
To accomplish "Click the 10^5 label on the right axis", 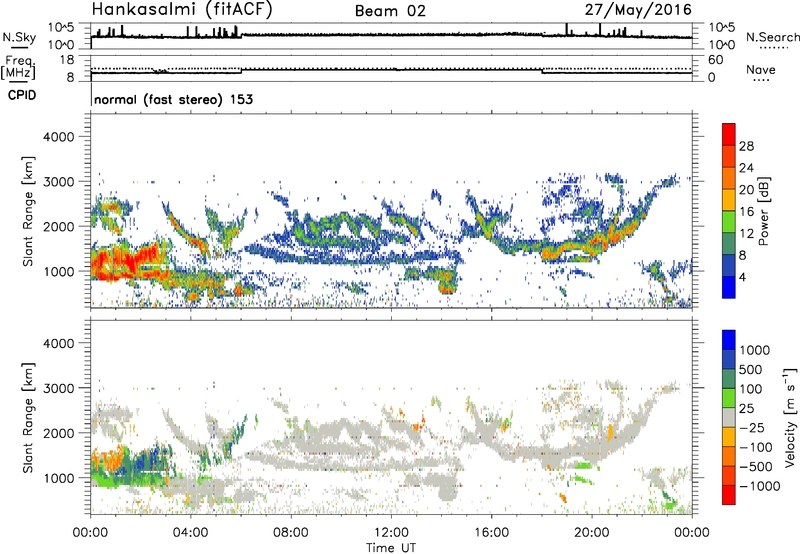I will 721,28.
